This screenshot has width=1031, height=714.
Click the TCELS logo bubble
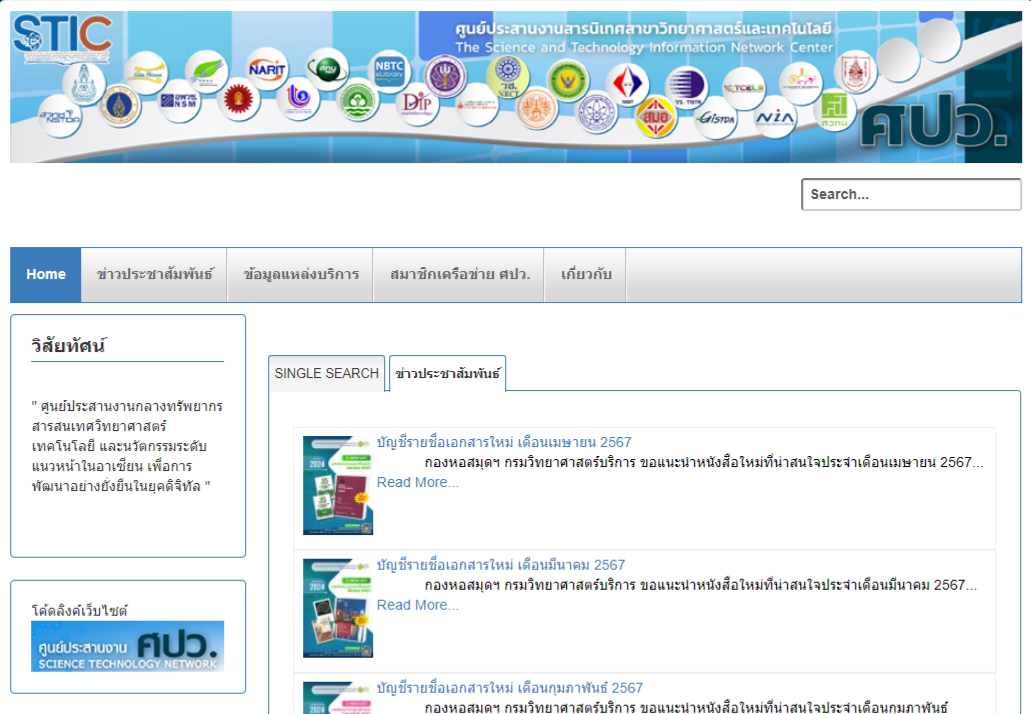point(743,88)
